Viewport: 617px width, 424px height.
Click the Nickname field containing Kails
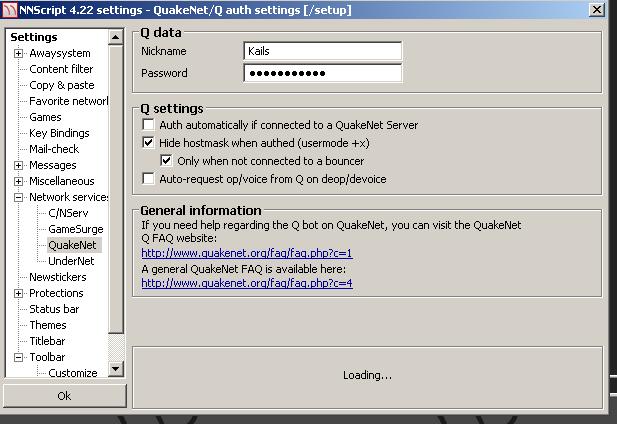click(x=323, y=51)
